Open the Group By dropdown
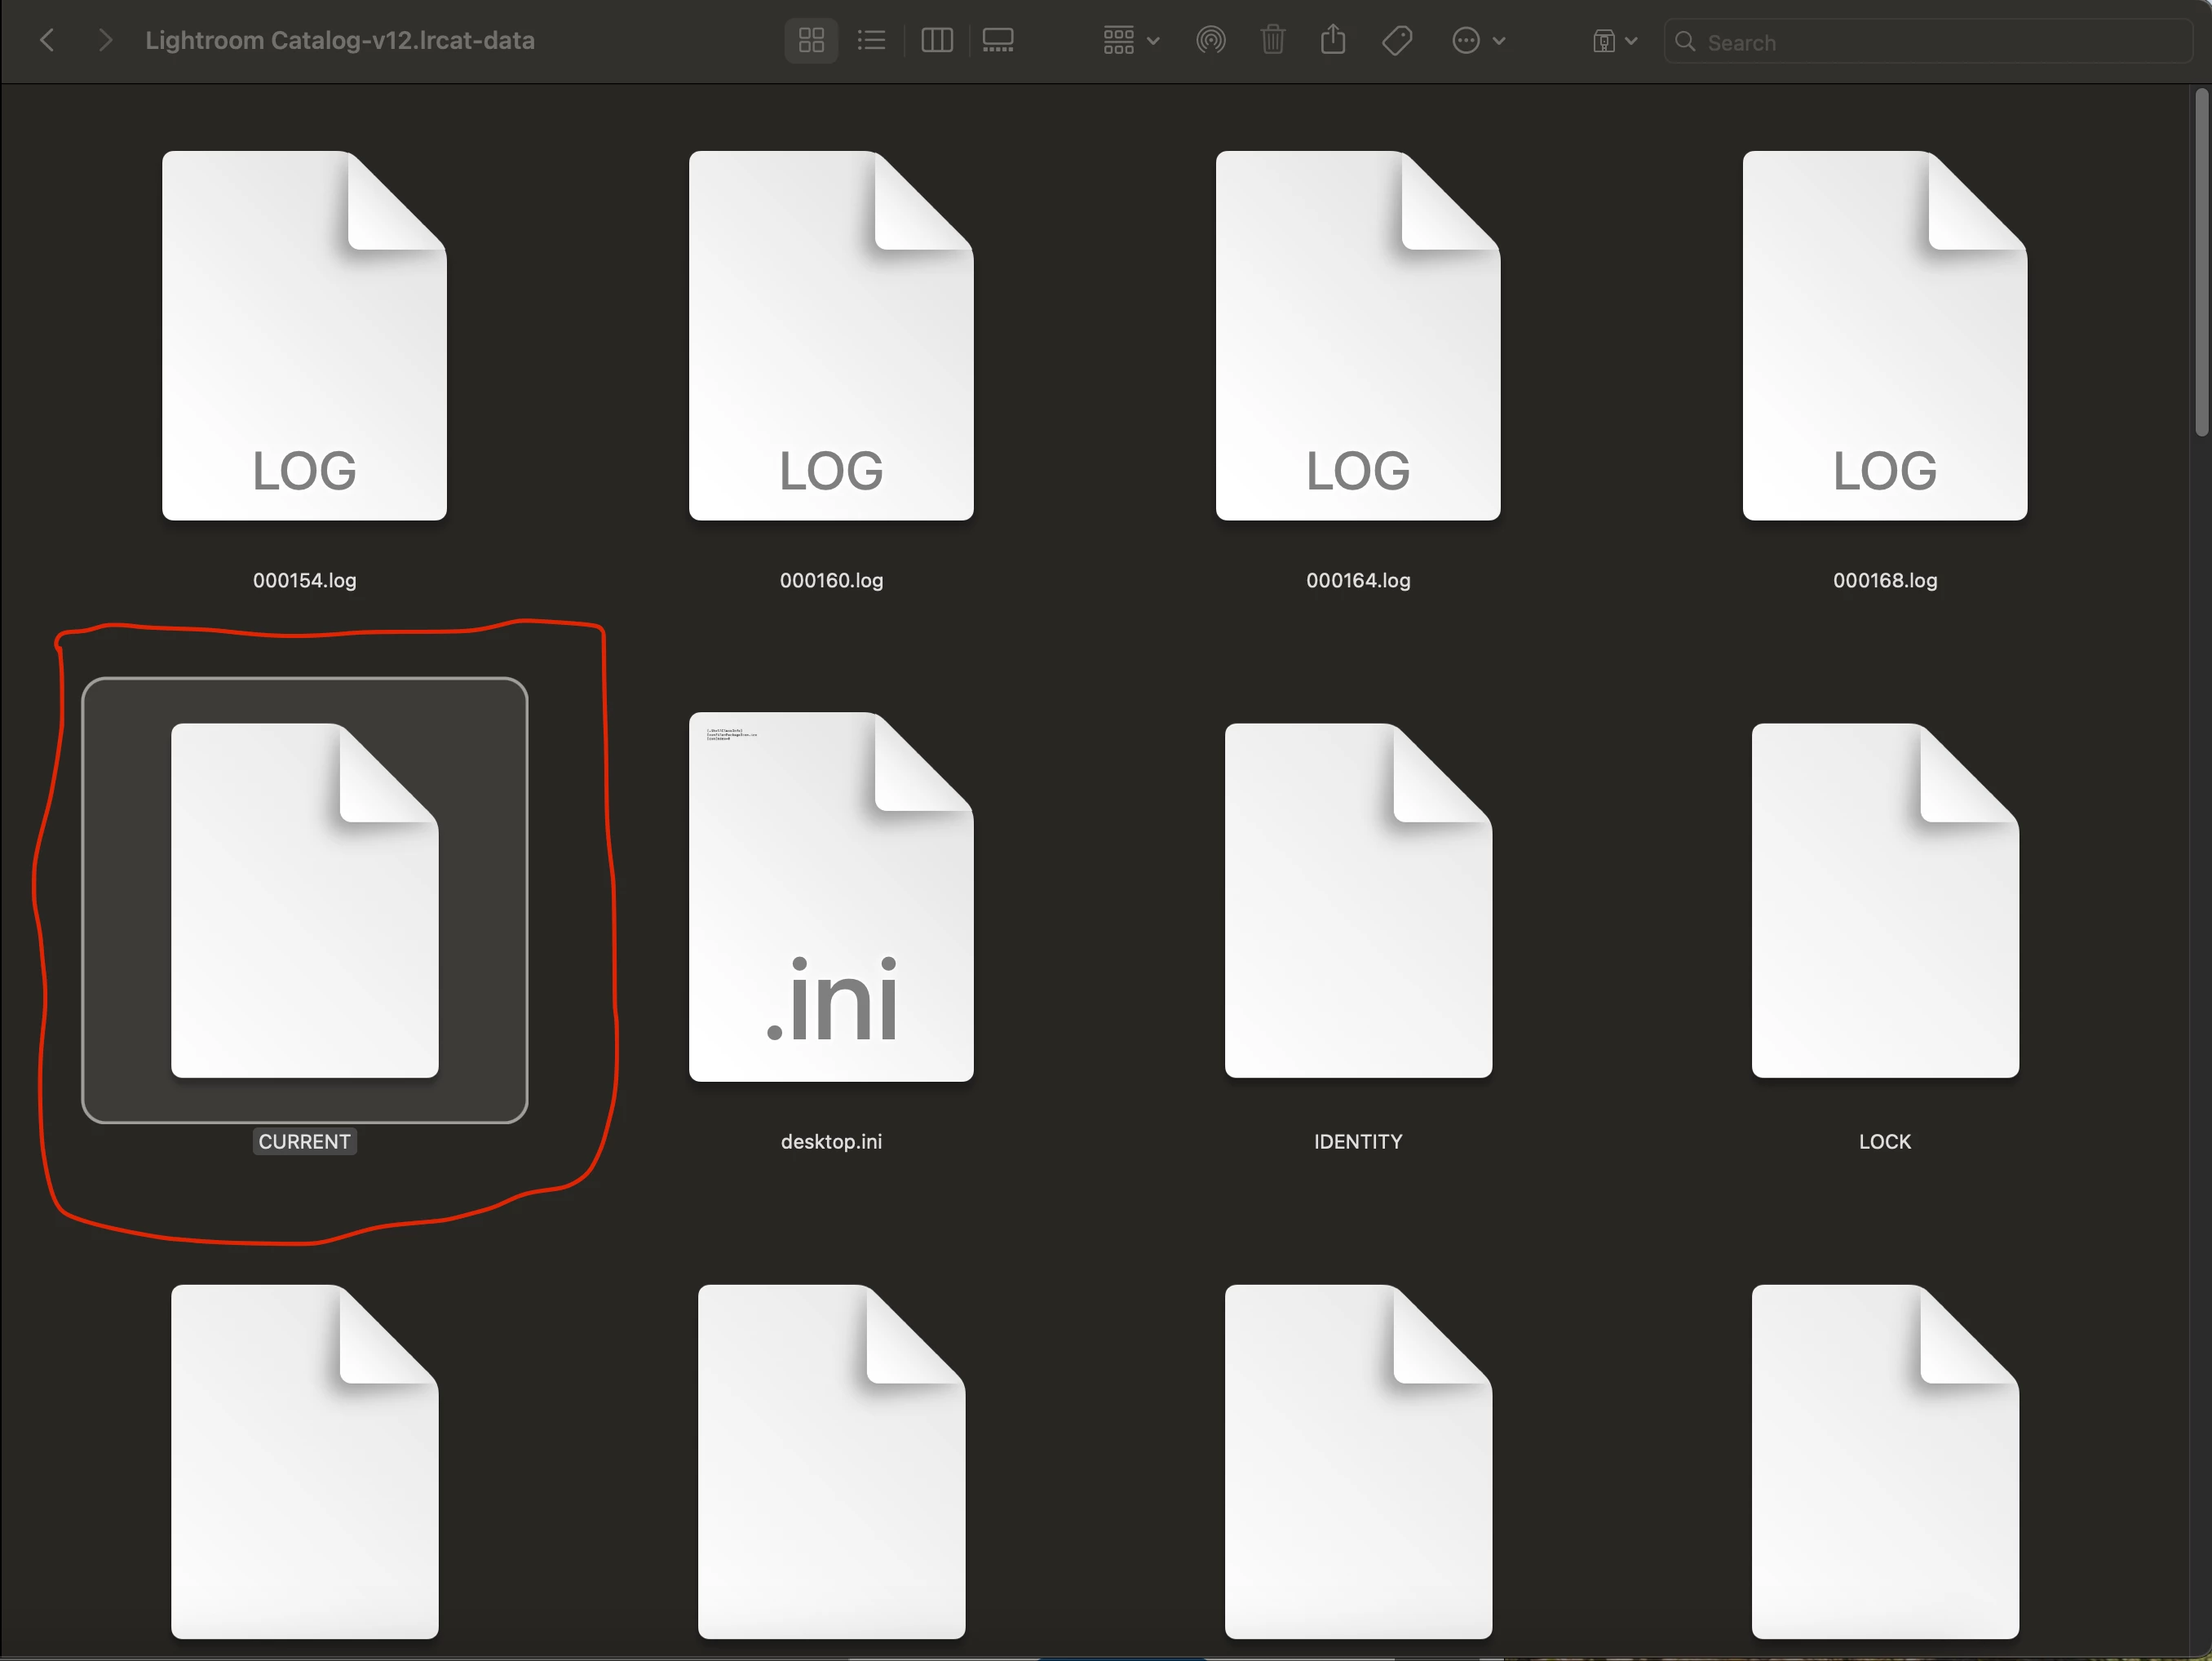The width and height of the screenshot is (2212, 1661). (1131, 41)
